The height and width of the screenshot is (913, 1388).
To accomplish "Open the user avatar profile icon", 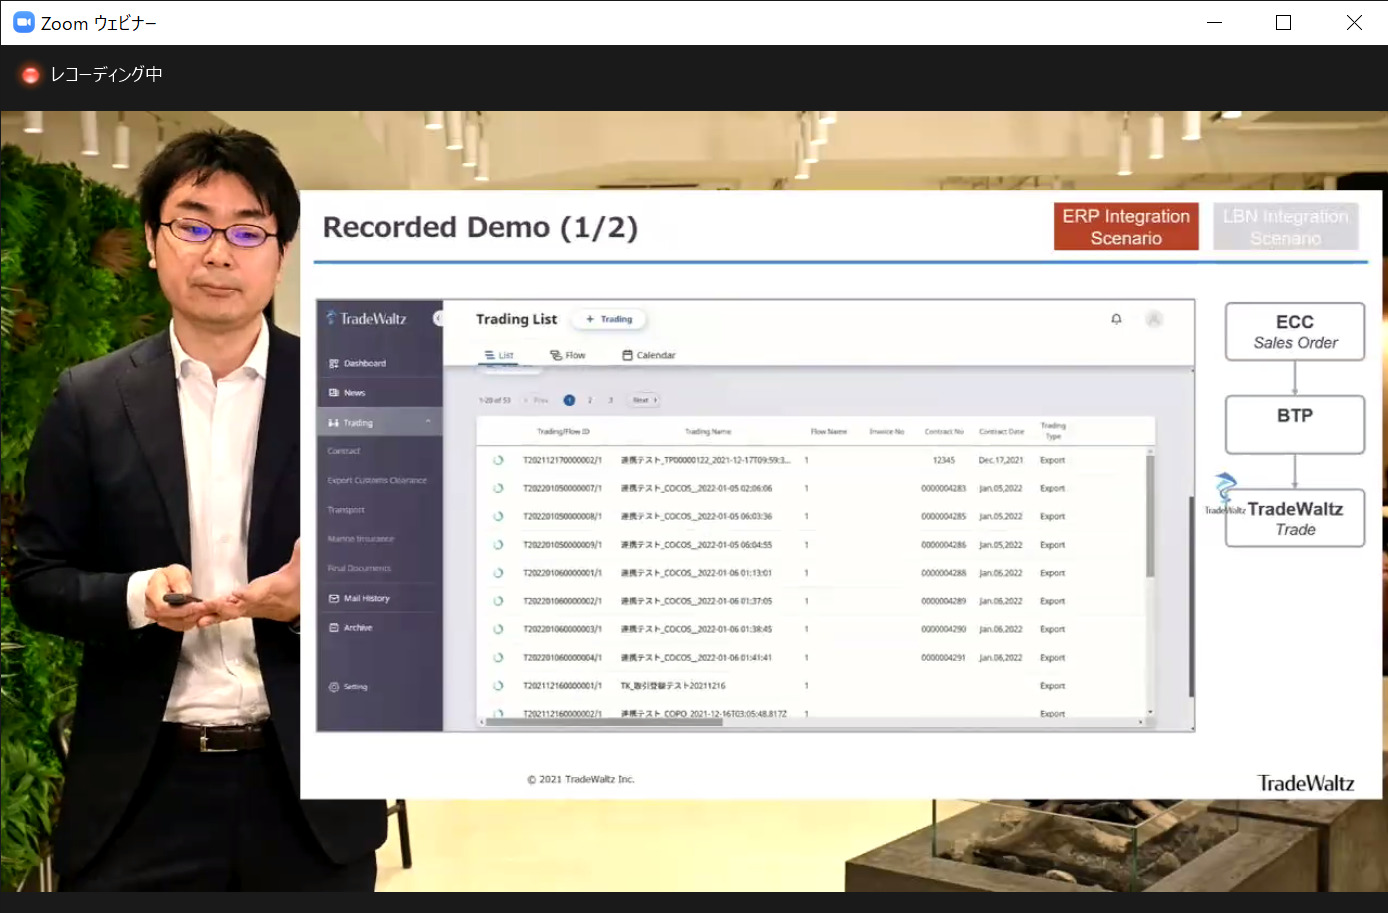I will click(x=1154, y=319).
